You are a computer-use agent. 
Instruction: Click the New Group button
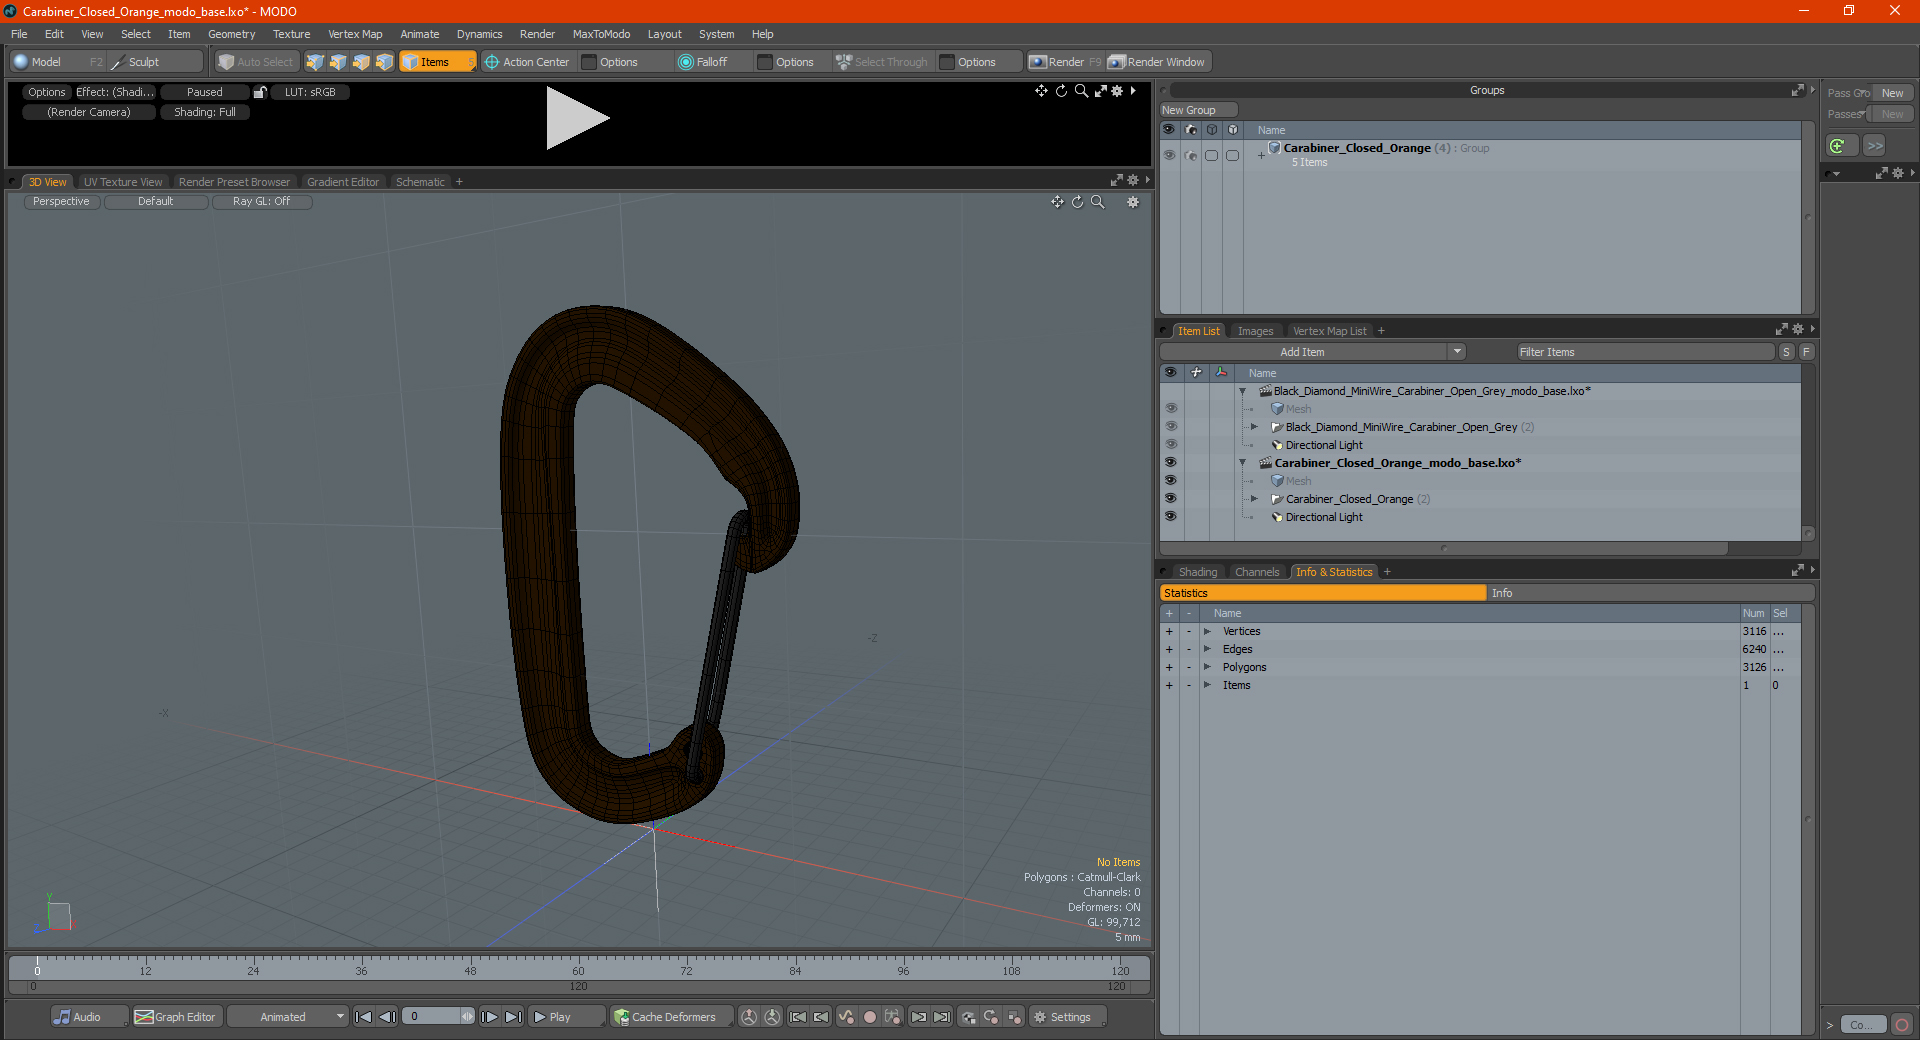point(1198,110)
